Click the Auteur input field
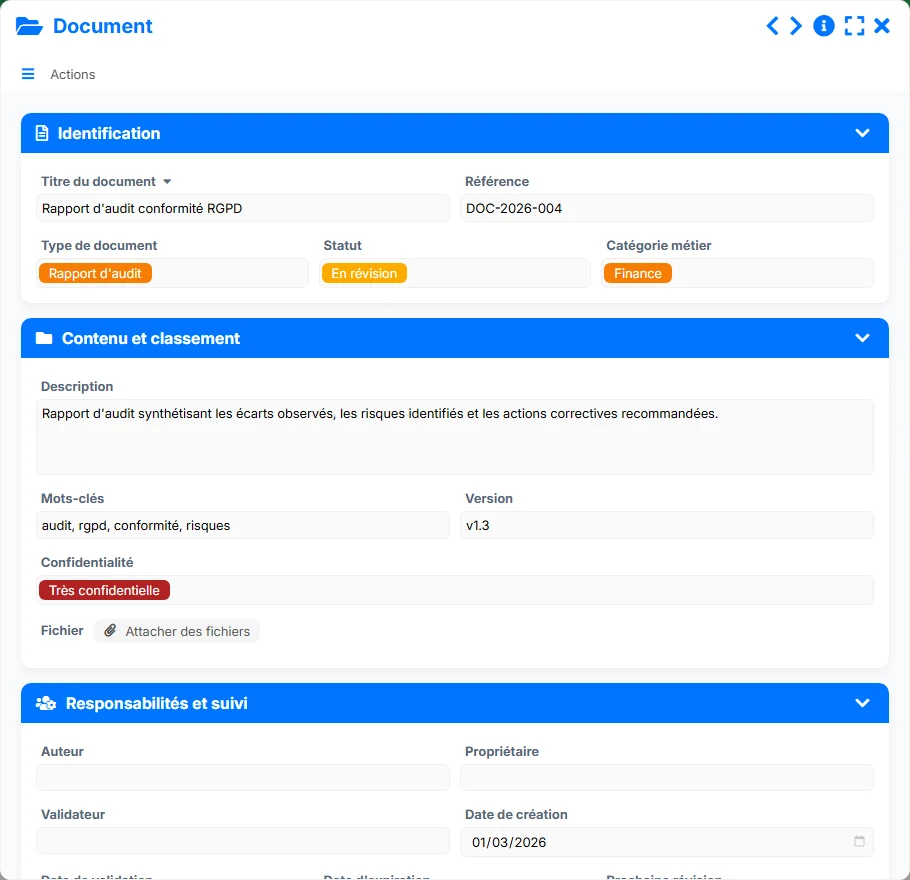This screenshot has width=910, height=880. pyautogui.click(x=243, y=777)
